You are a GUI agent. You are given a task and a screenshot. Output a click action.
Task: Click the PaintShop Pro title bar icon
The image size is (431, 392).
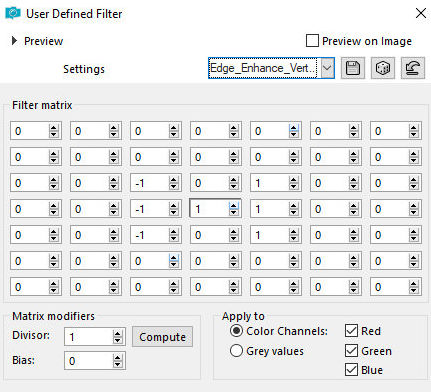(x=13, y=13)
